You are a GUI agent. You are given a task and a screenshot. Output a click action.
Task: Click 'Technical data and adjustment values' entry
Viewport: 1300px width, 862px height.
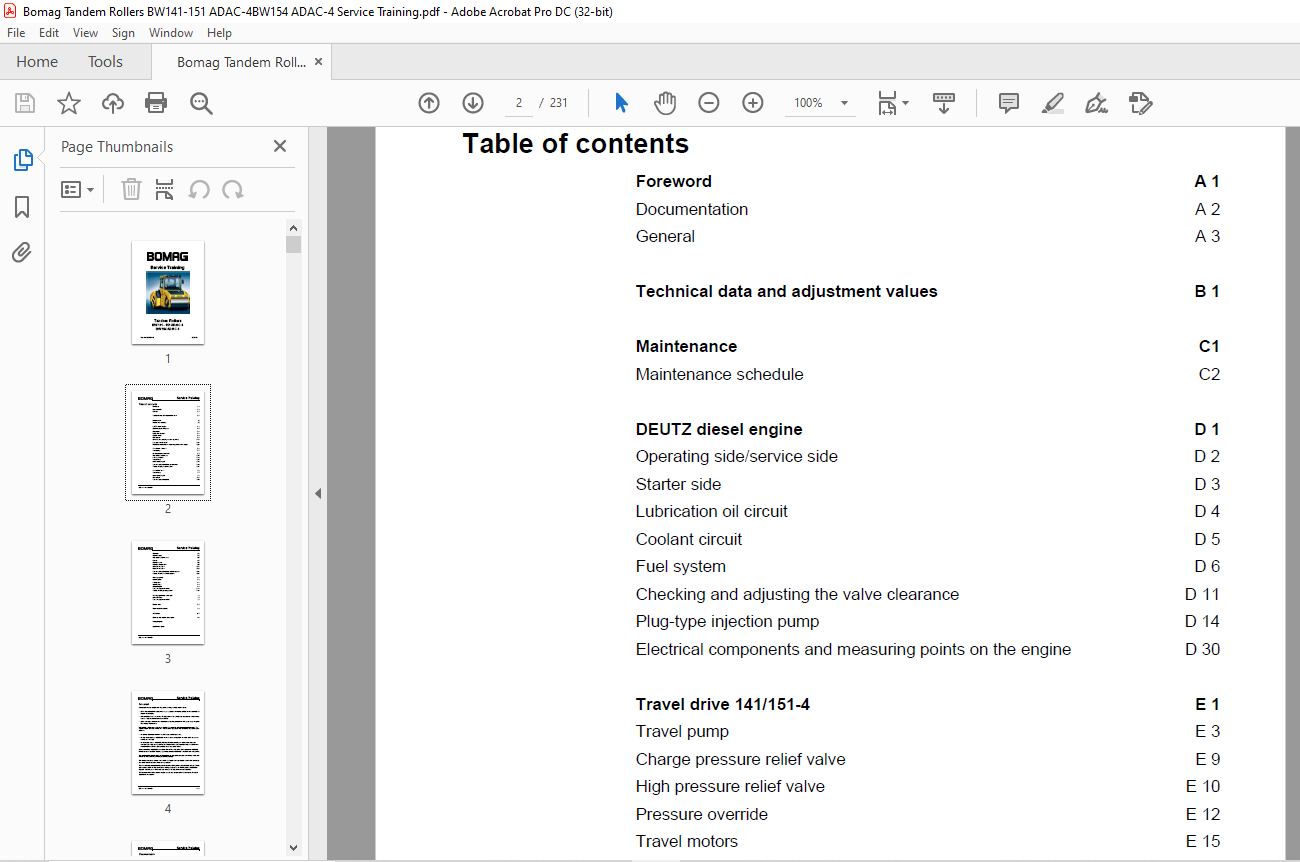pos(787,291)
